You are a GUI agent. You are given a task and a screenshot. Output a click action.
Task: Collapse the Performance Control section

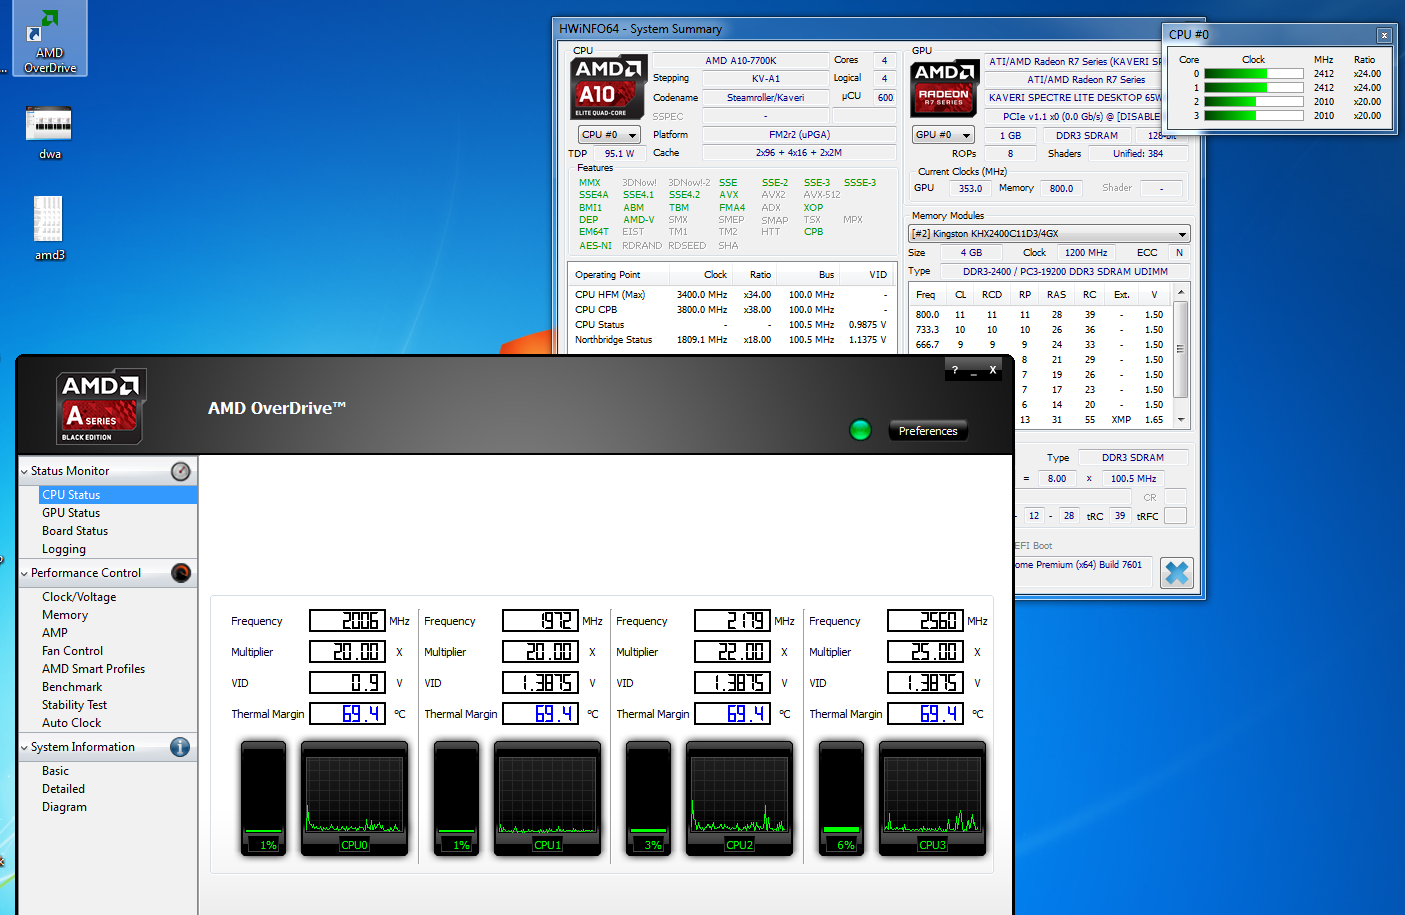click(x=24, y=573)
